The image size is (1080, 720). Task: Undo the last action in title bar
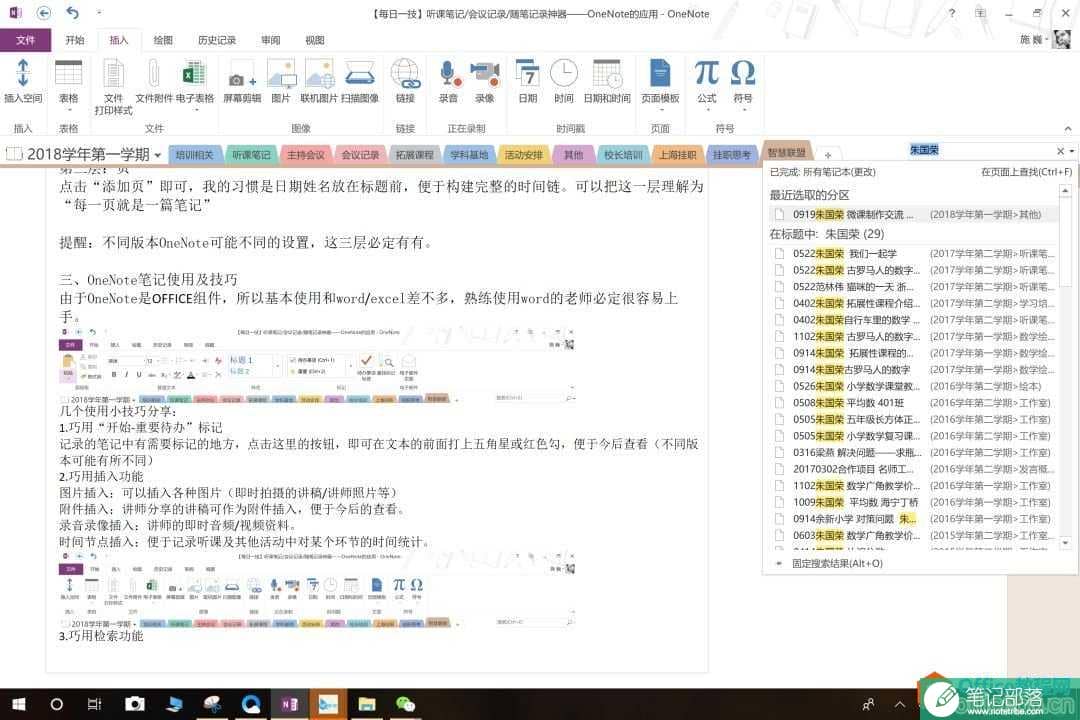tap(72, 13)
